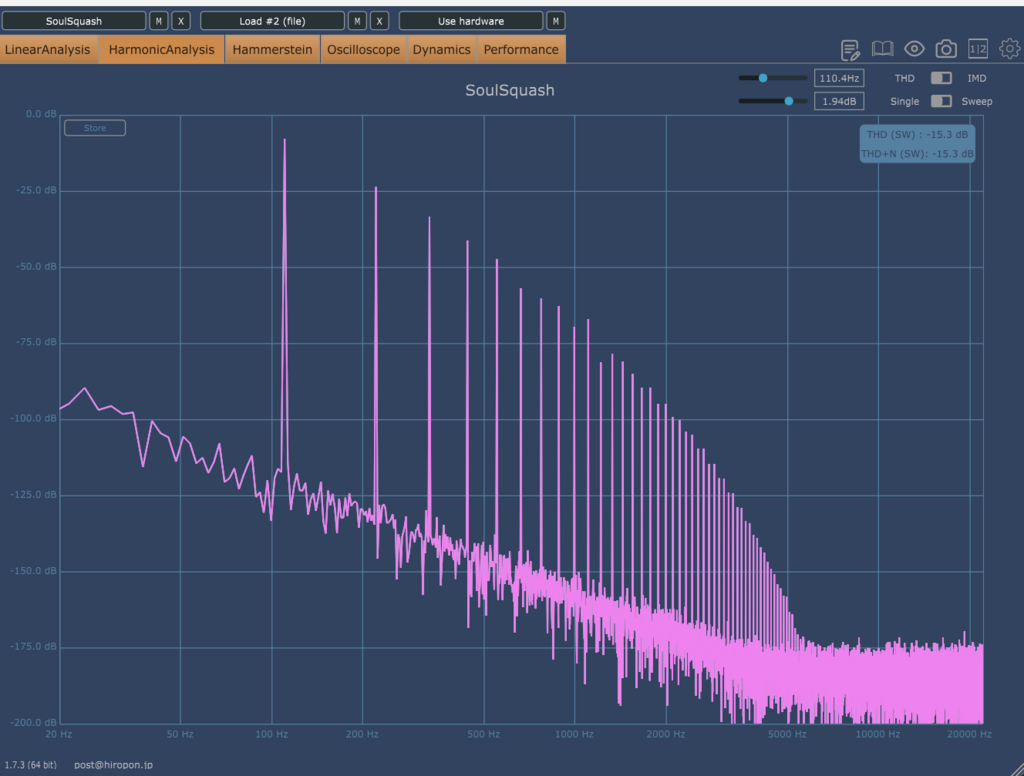Click the X button next to SoulSquash
This screenshot has width=1024, height=776.
(x=181, y=21)
